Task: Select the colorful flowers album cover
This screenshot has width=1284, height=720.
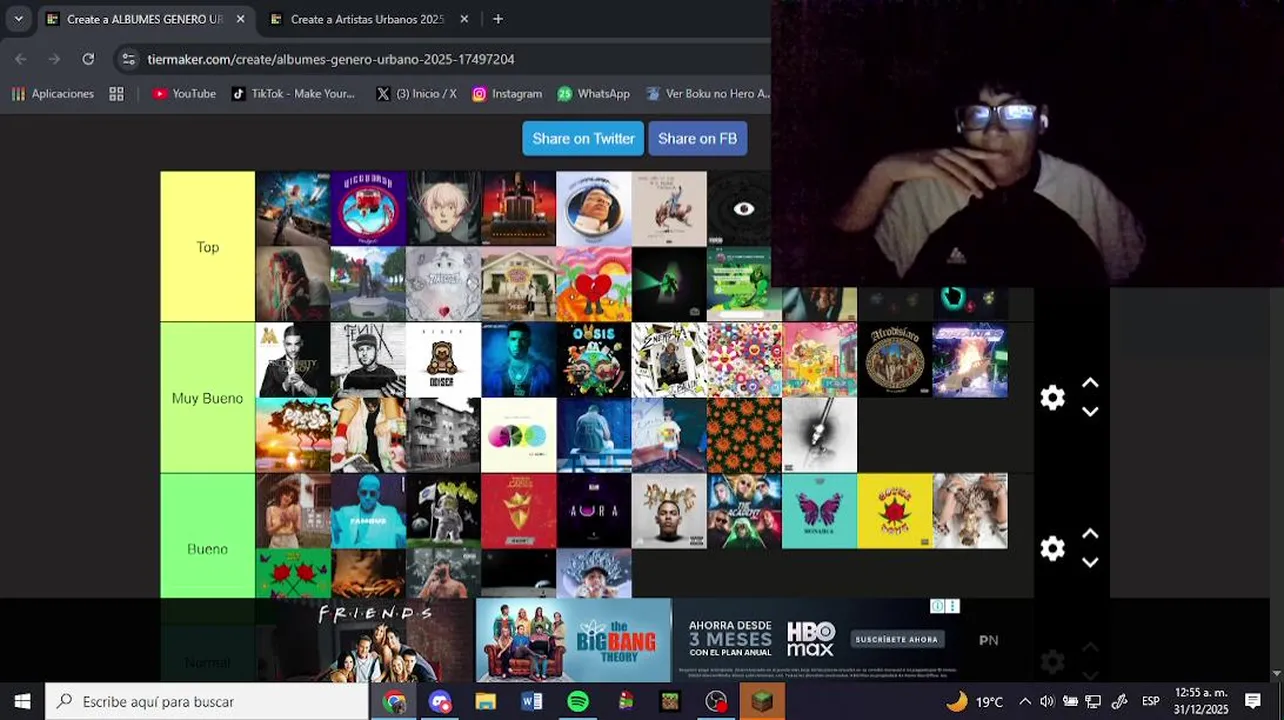Action: (x=744, y=360)
